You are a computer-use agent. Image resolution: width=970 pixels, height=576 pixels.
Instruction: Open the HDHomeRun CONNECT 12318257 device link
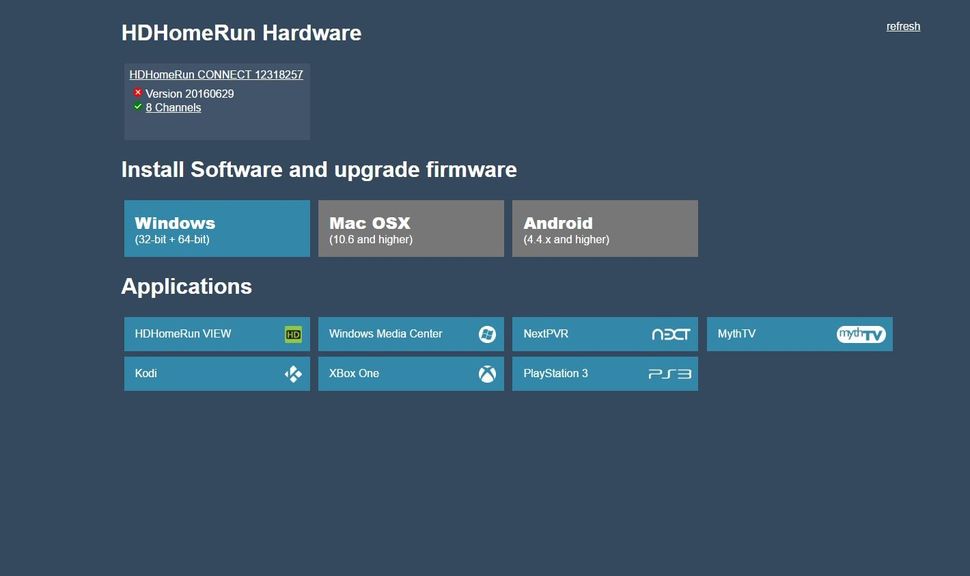click(216, 75)
